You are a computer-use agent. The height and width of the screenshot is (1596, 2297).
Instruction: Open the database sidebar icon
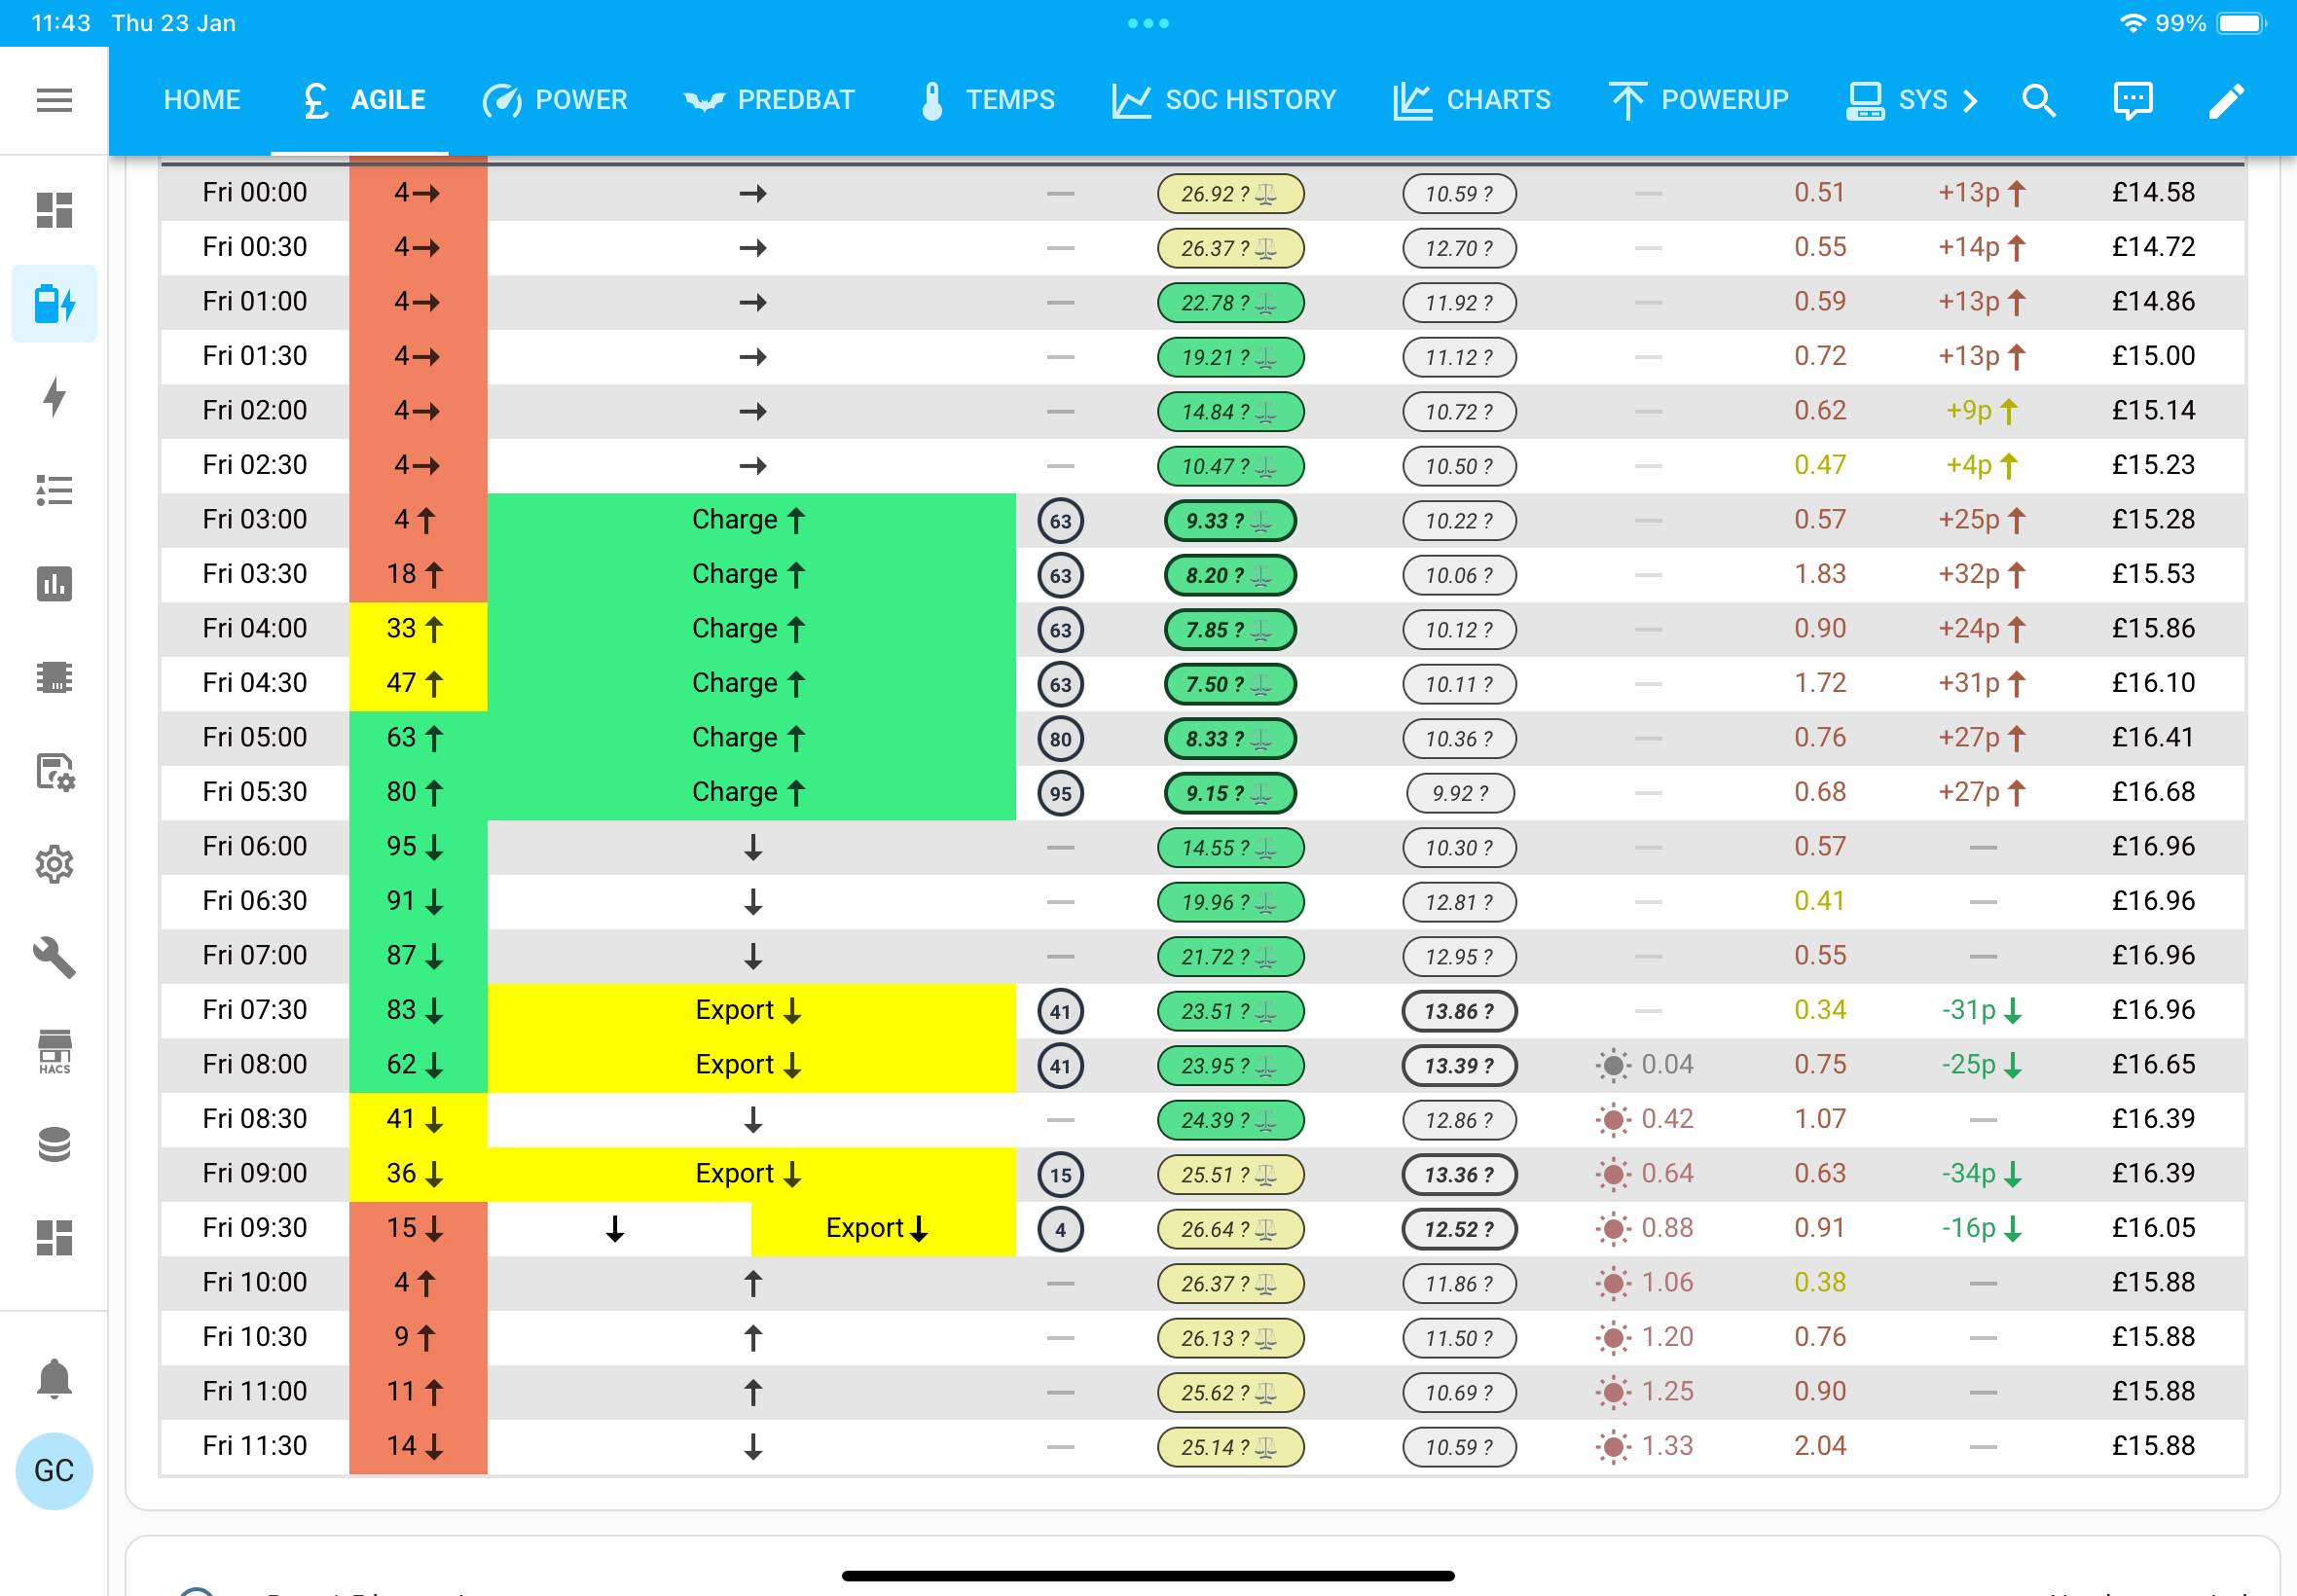[x=54, y=1144]
